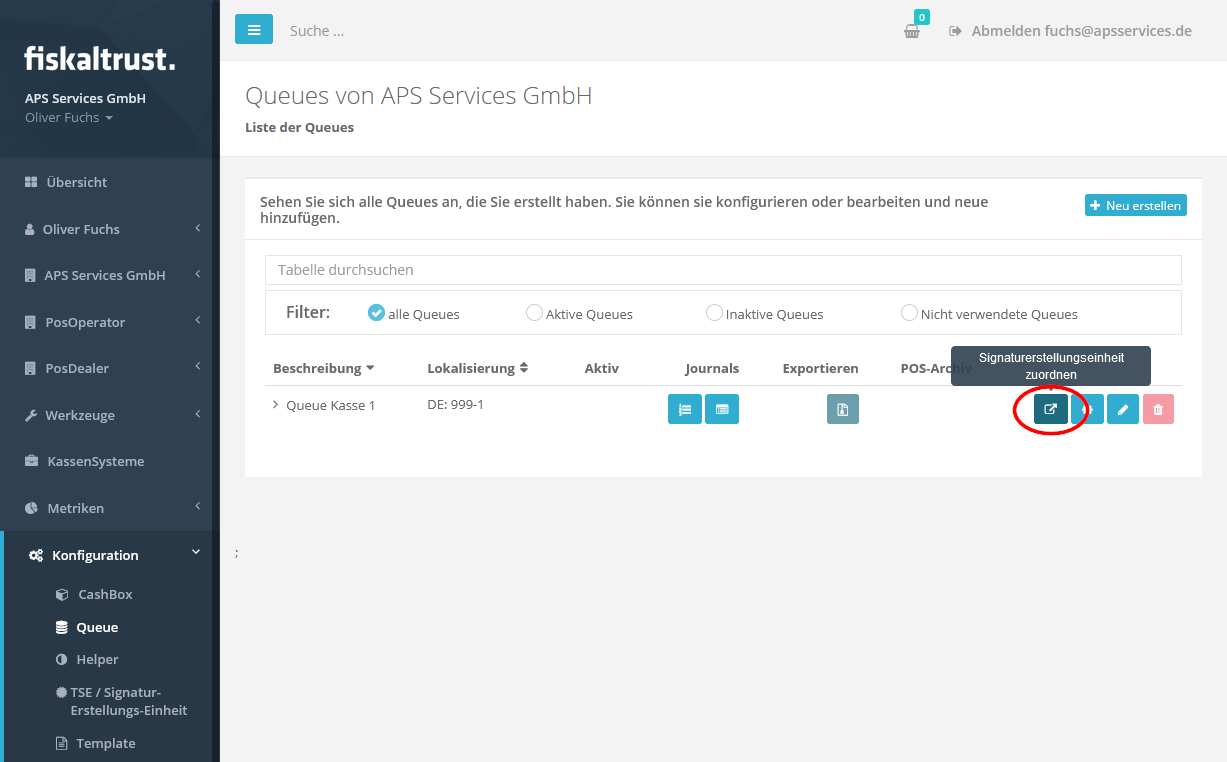Open CashBox in Konfiguration submenu

pos(105,594)
